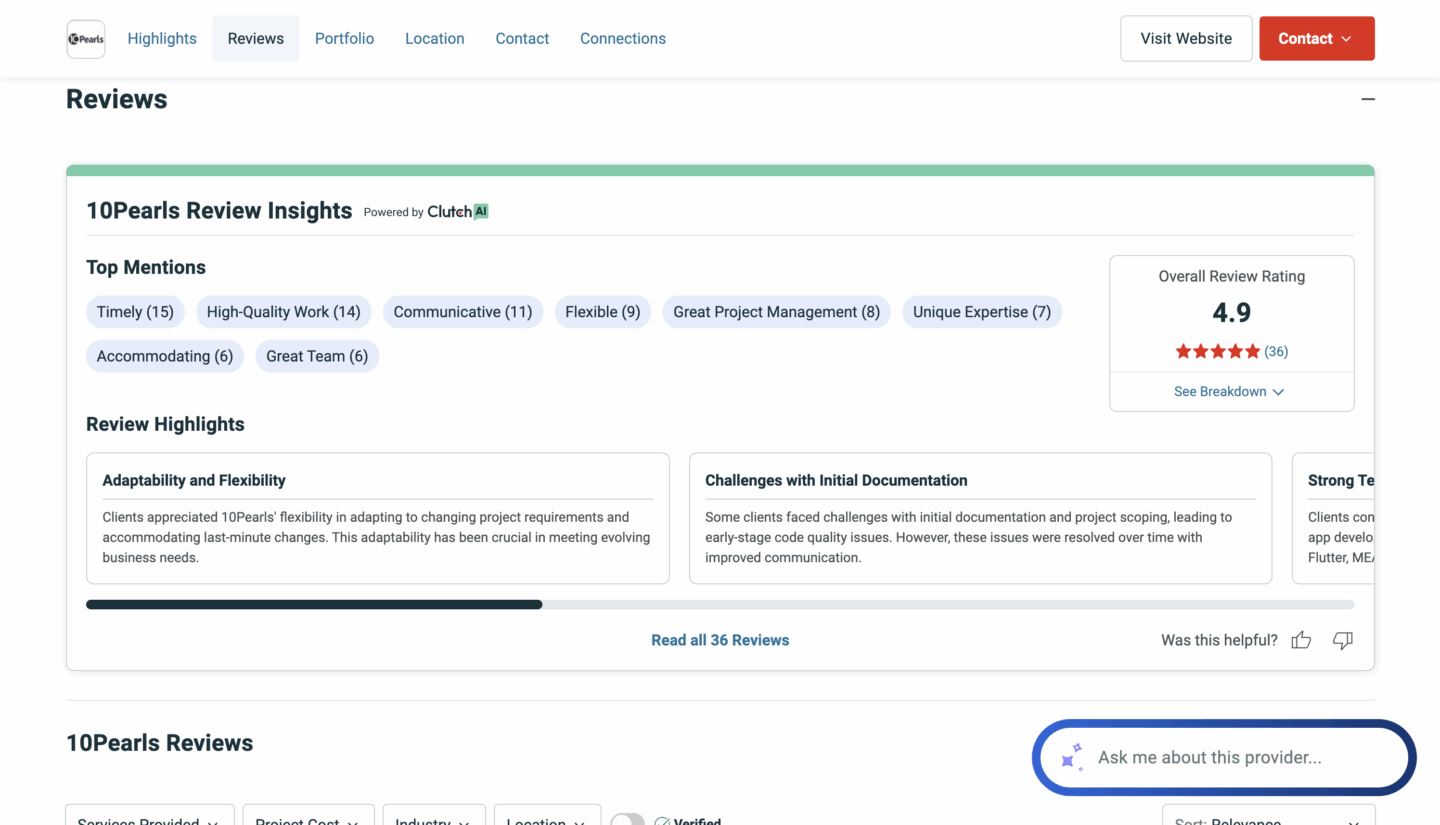Select the Great Project Management (8) tag
Image resolution: width=1440 pixels, height=825 pixels.
[777, 312]
